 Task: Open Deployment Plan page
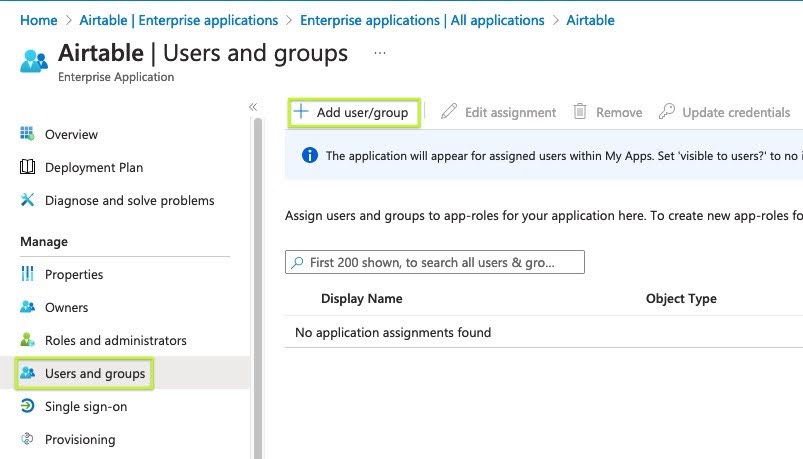click(94, 168)
